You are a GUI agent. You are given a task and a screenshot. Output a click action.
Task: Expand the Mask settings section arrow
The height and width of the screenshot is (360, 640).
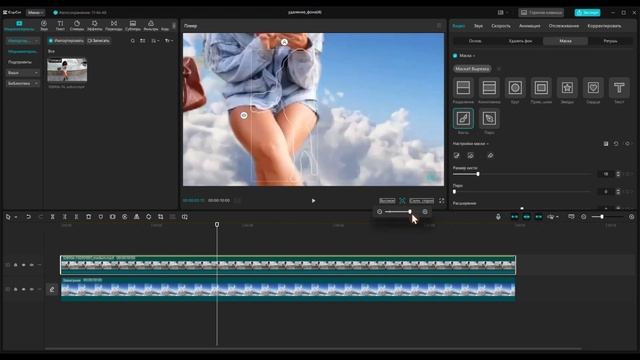487,144
